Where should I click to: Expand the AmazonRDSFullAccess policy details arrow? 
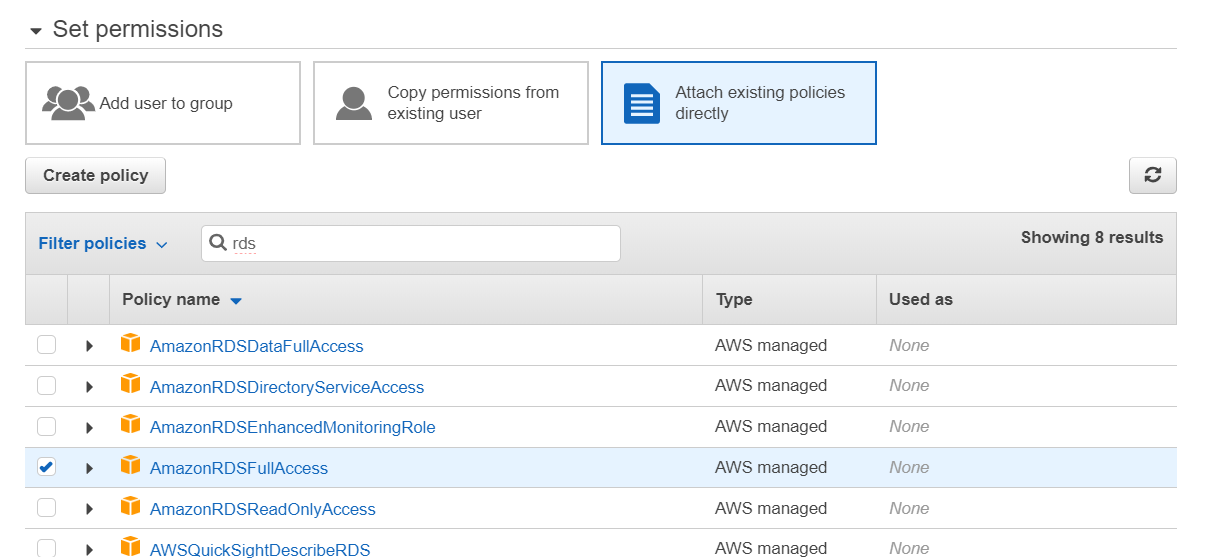[89, 468]
